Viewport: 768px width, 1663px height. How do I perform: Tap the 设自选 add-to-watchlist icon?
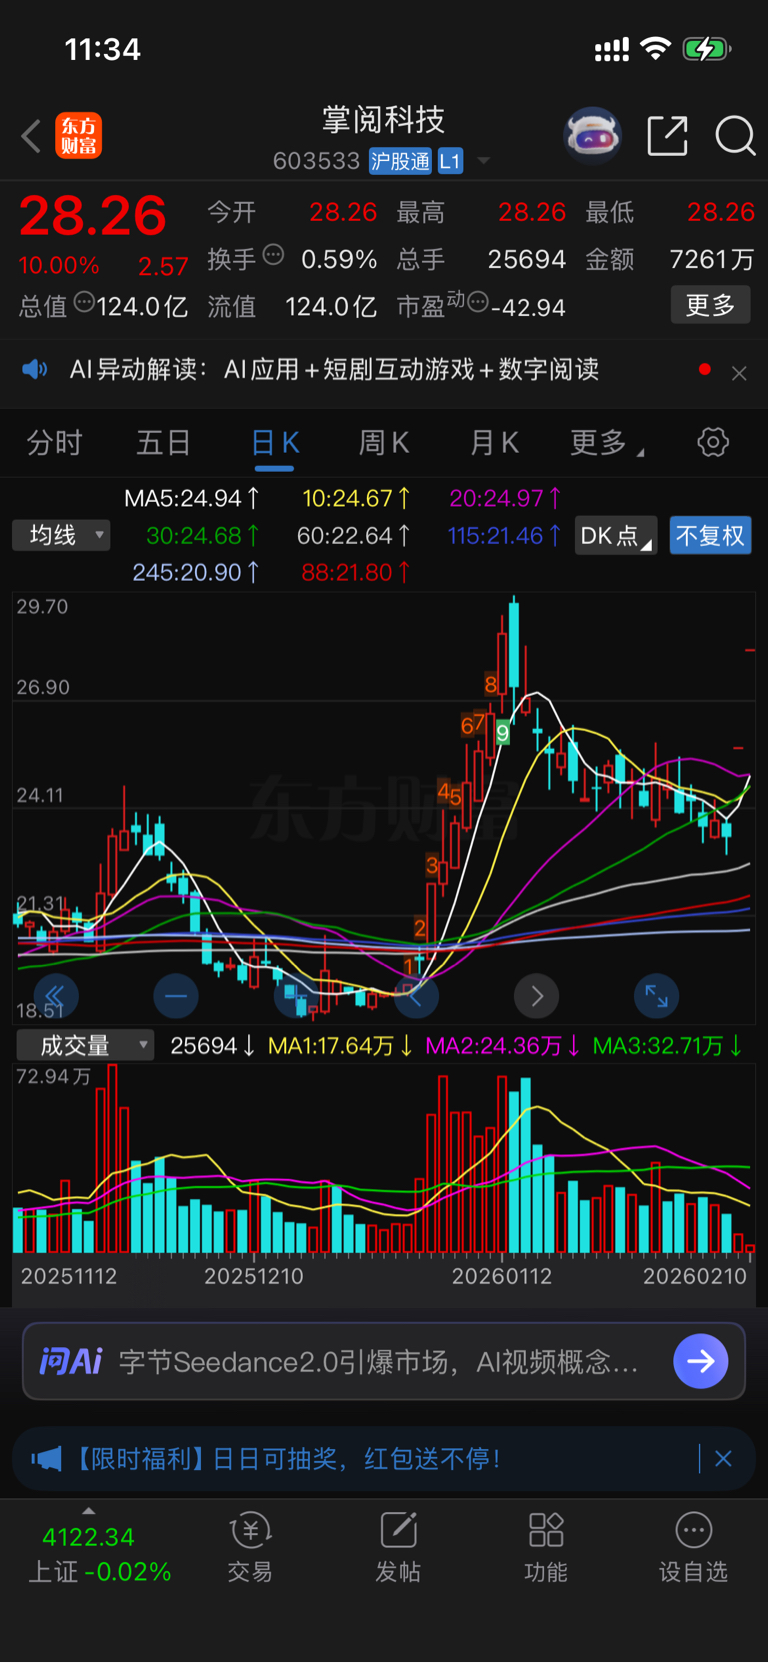(x=694, y=1530)
